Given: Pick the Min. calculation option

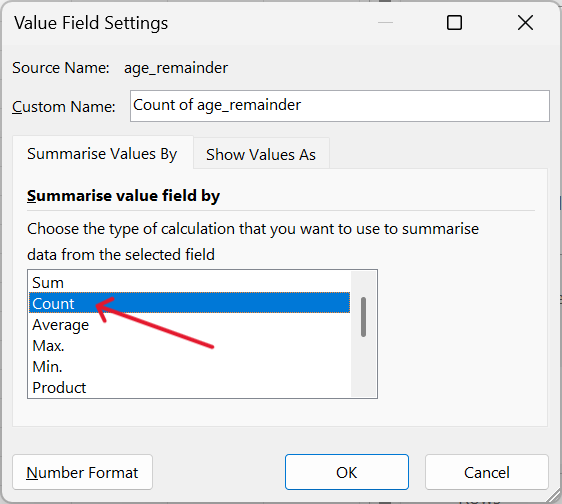Looking at the screenshot, I should 189,366.
